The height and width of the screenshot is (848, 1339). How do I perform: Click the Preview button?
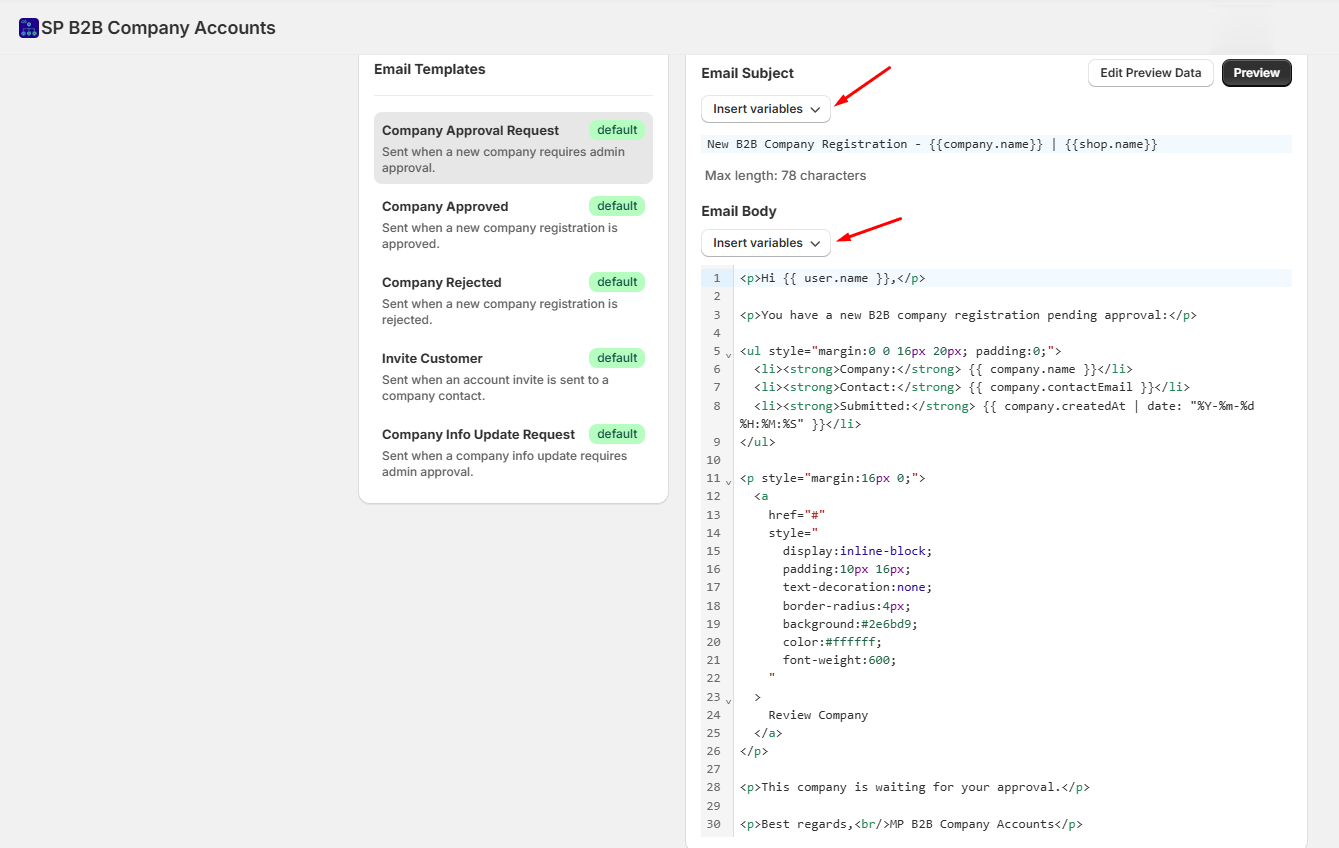pyautogui.click(x=1256, y=72)
